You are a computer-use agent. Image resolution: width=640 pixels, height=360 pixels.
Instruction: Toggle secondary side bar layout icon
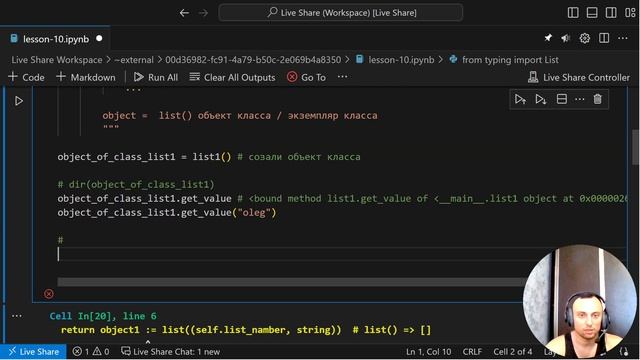coord(611,13)
